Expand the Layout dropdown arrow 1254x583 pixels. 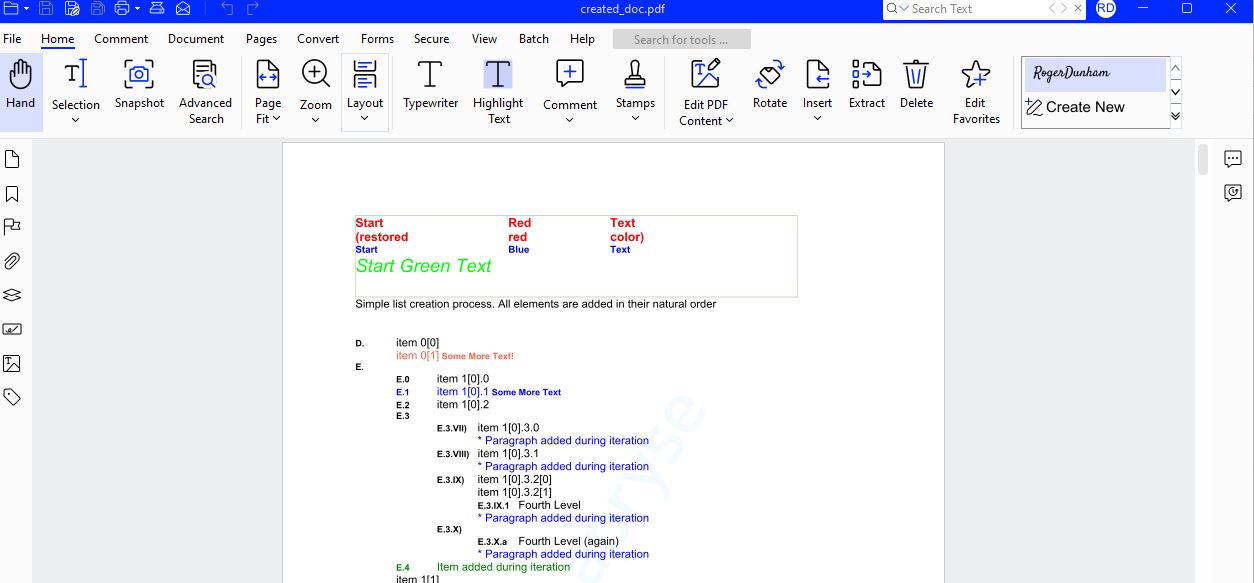click(365, 119)
